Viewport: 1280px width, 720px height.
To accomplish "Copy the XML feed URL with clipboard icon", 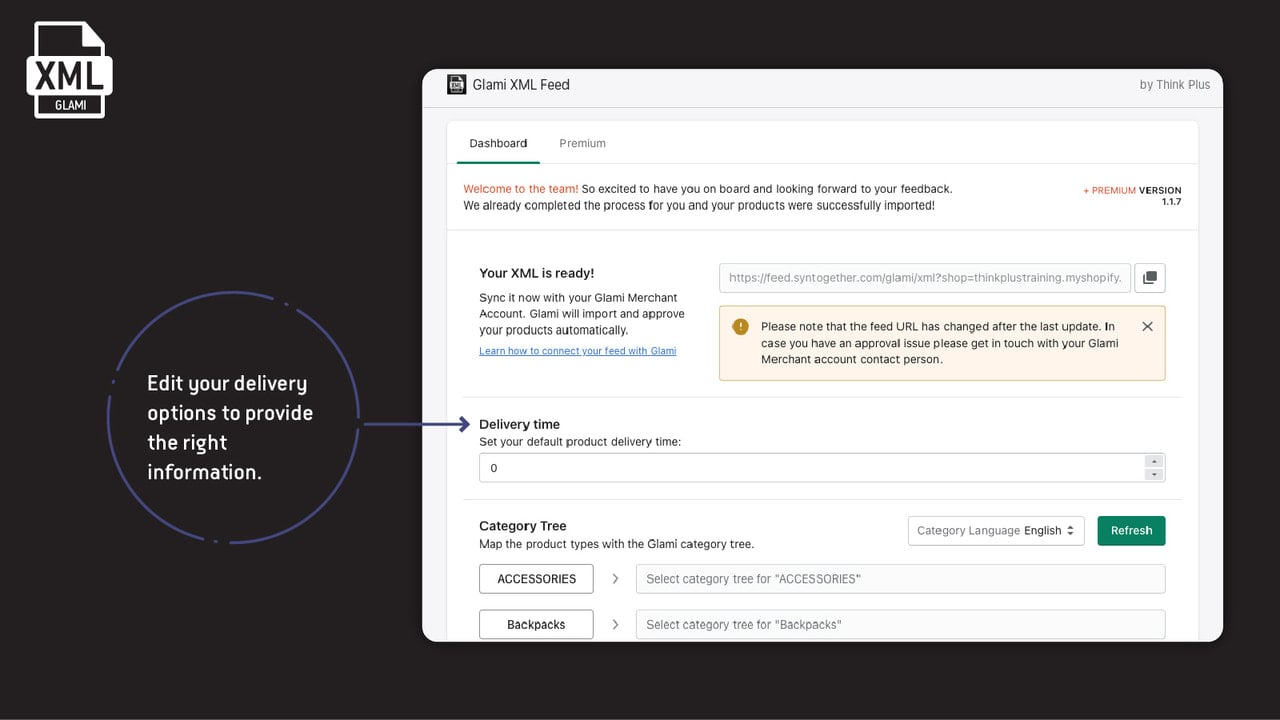I will click(x=1150, y=278).
